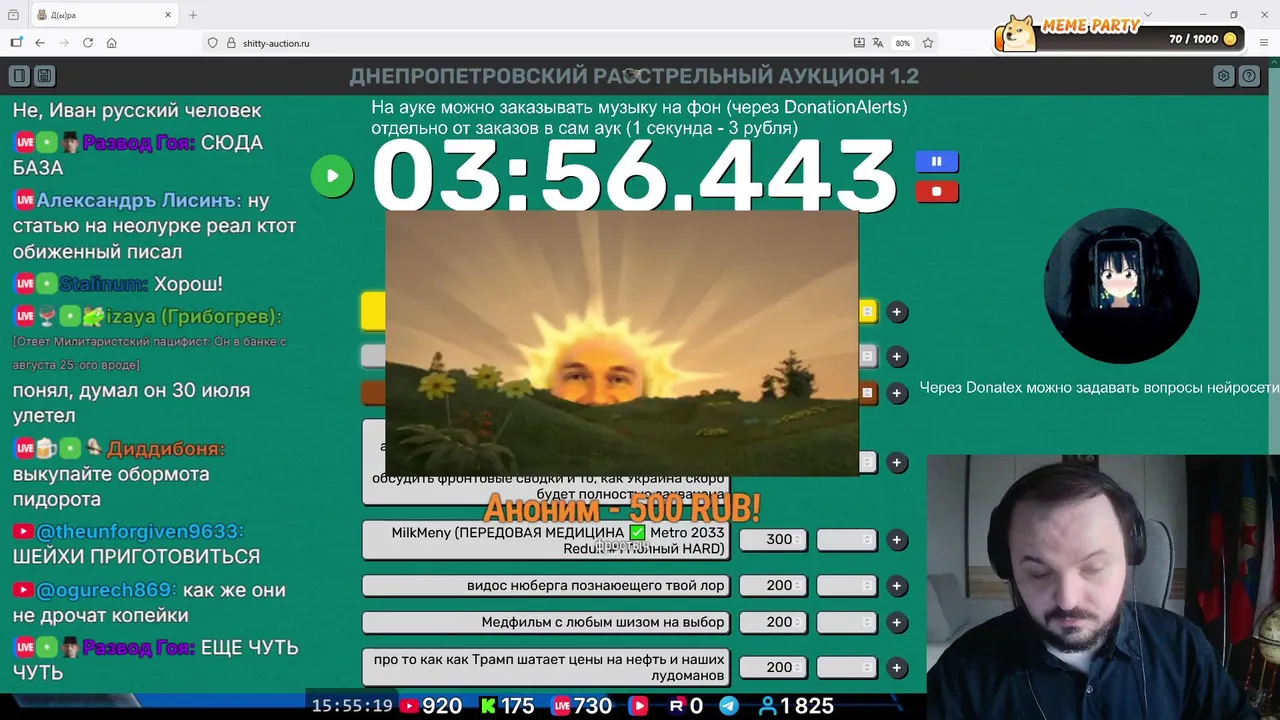Adjust stepper on the brown lot row
Screen dimensions: 1280x720
(868, 393)
